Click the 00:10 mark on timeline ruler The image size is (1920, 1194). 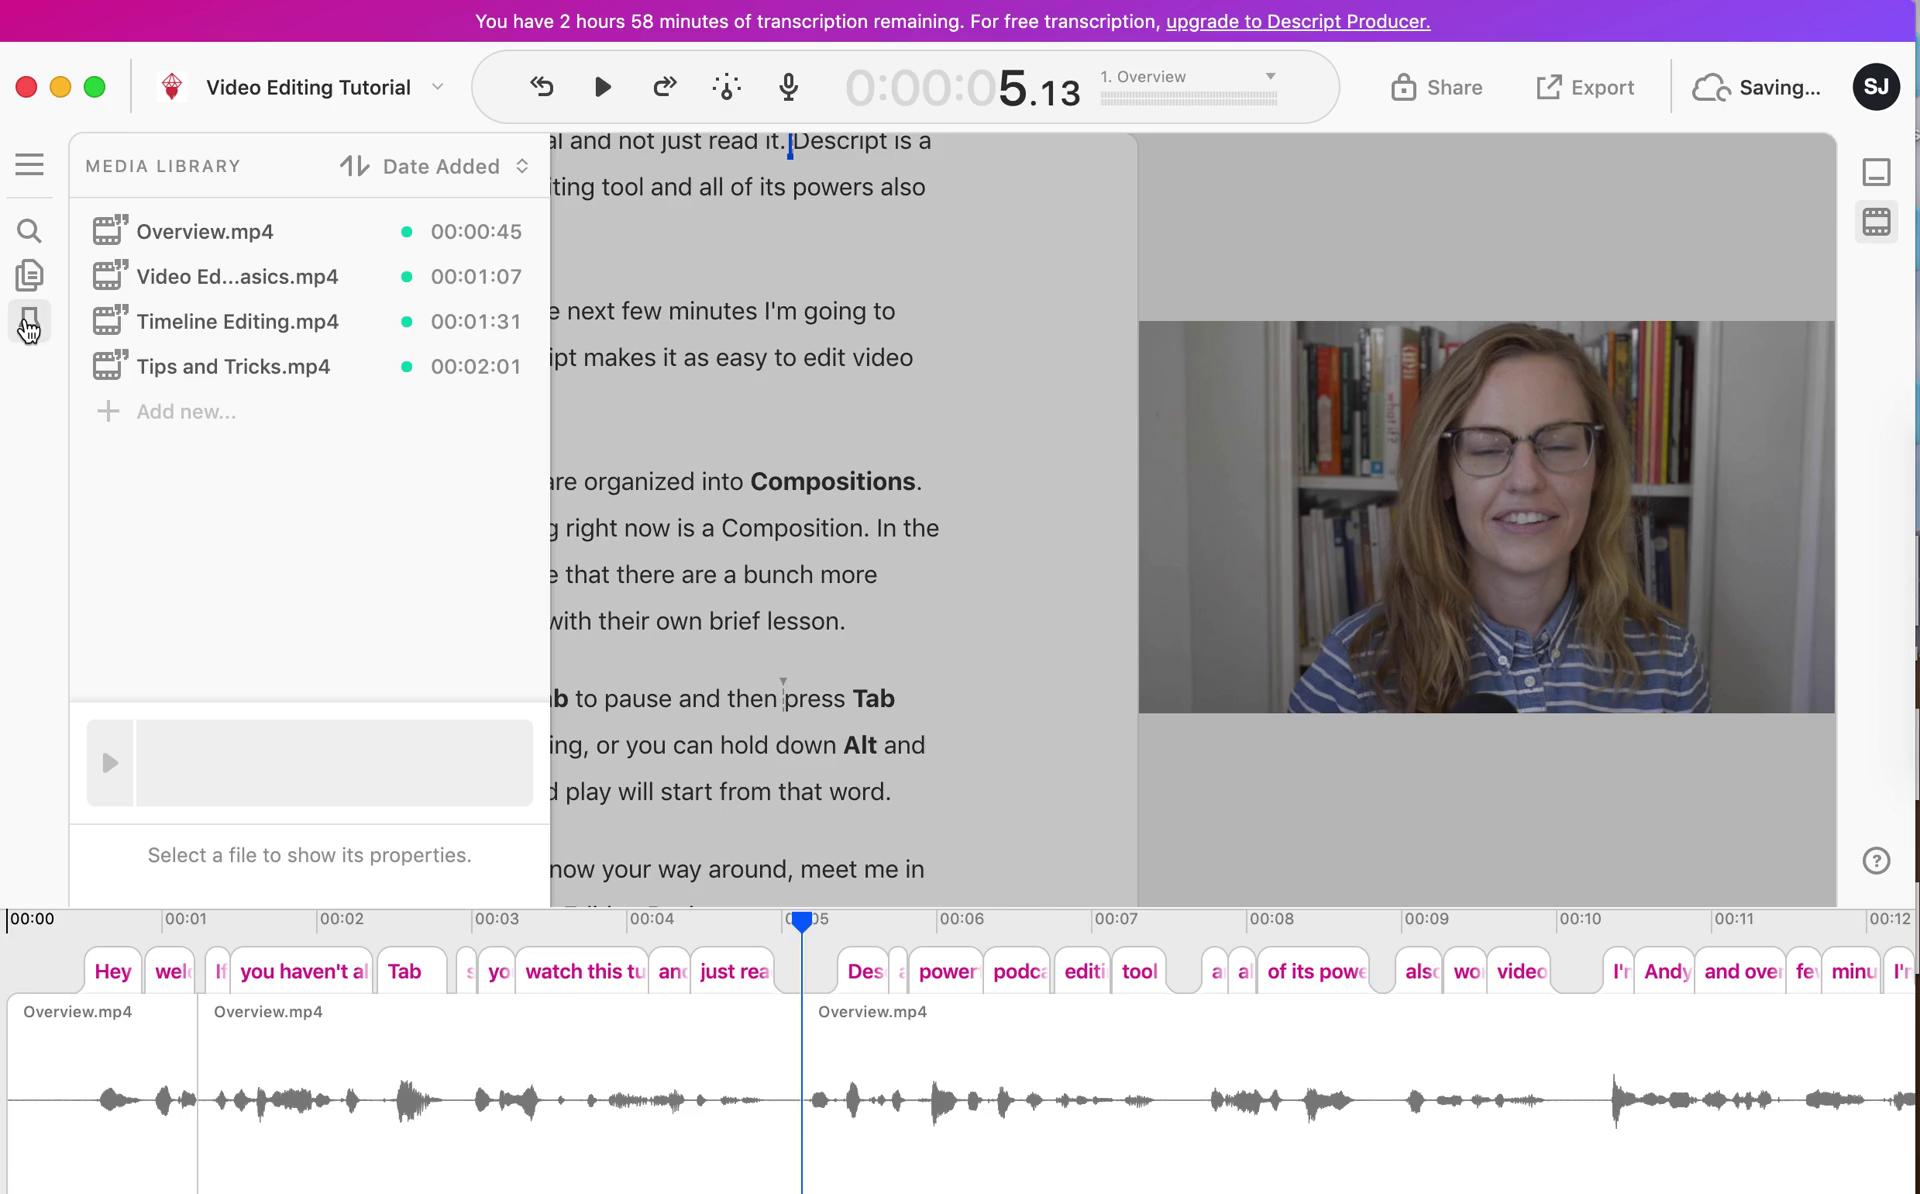[x=1579, y=918]
